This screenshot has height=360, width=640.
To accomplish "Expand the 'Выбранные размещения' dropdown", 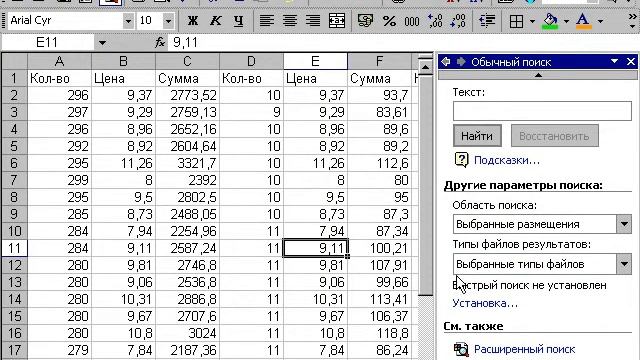I will pos(624,224).
